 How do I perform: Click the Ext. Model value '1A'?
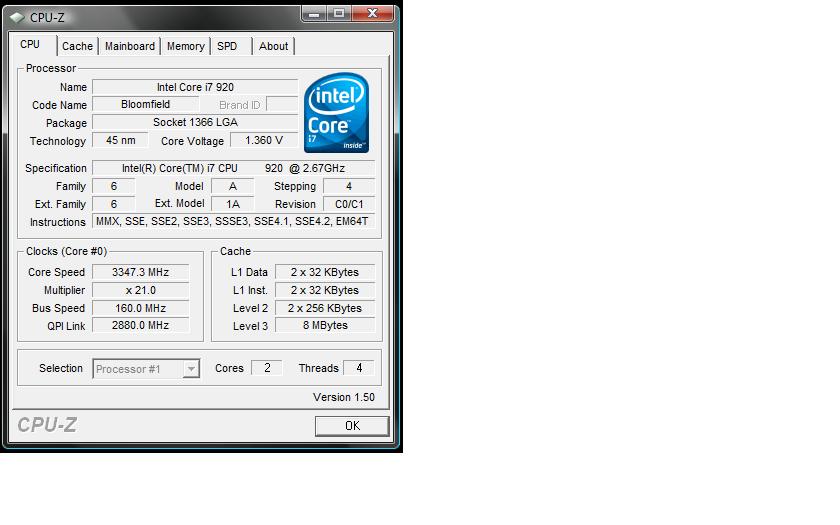[232, 204]
